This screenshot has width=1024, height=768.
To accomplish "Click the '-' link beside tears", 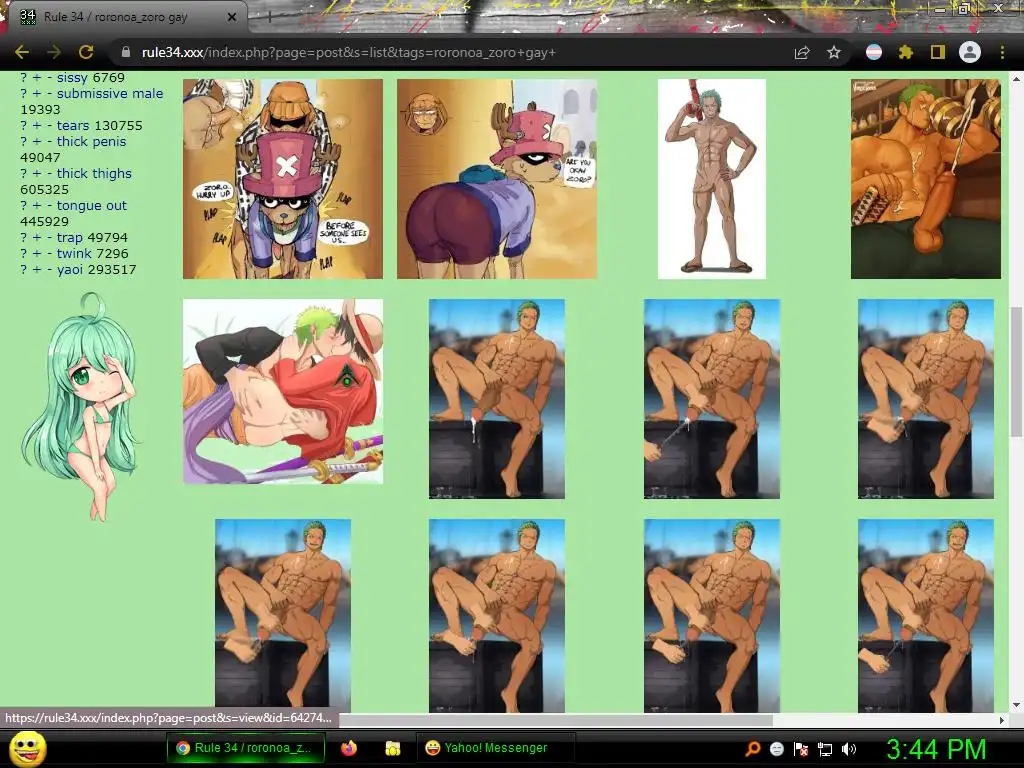I will click(49, 125).
